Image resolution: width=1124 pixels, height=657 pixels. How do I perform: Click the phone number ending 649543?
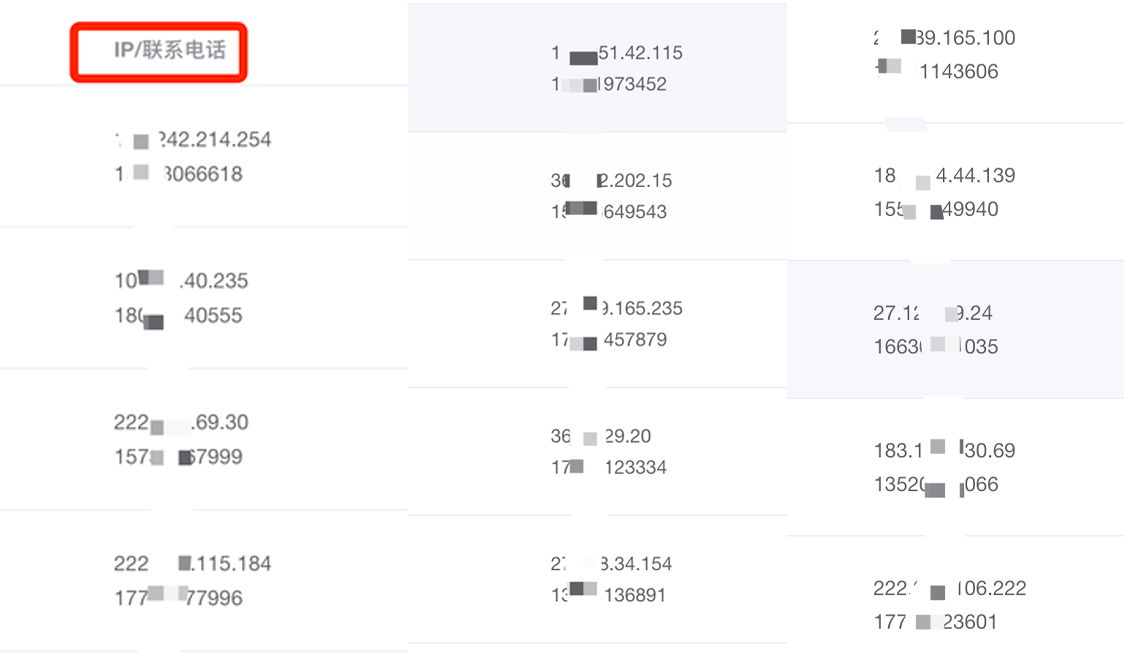(609, 211)
